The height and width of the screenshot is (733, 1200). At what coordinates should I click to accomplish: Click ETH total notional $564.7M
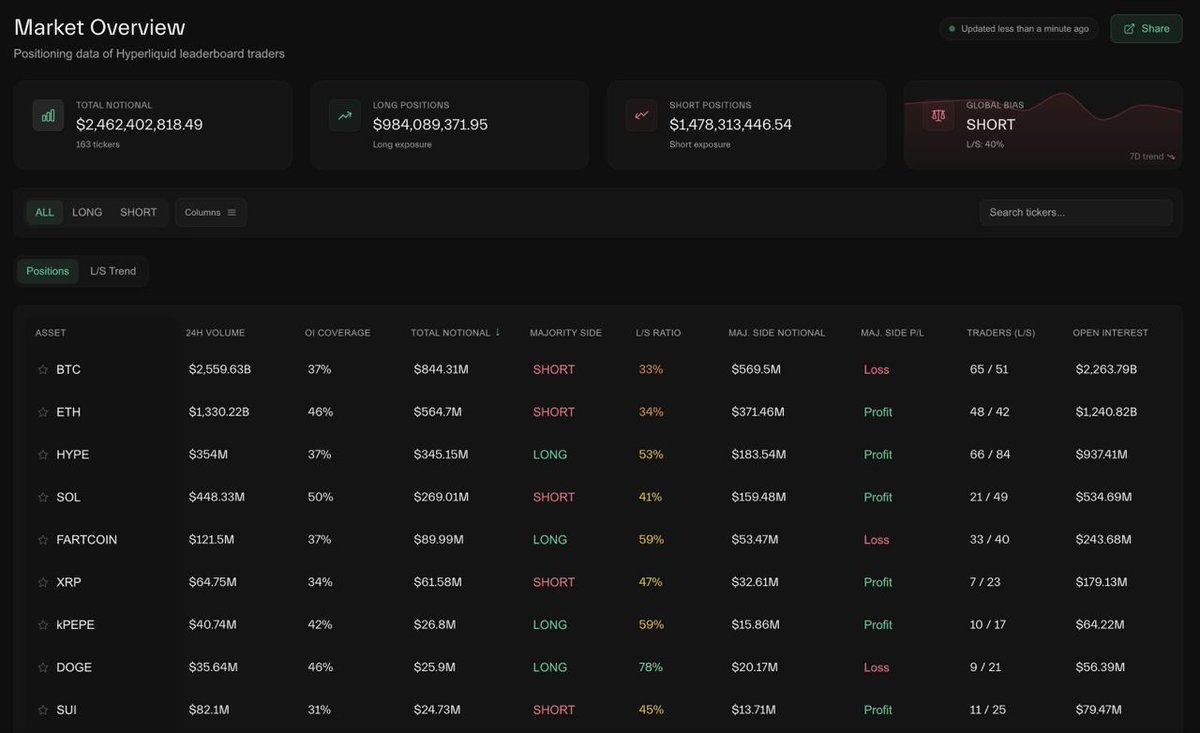(437, 412)
